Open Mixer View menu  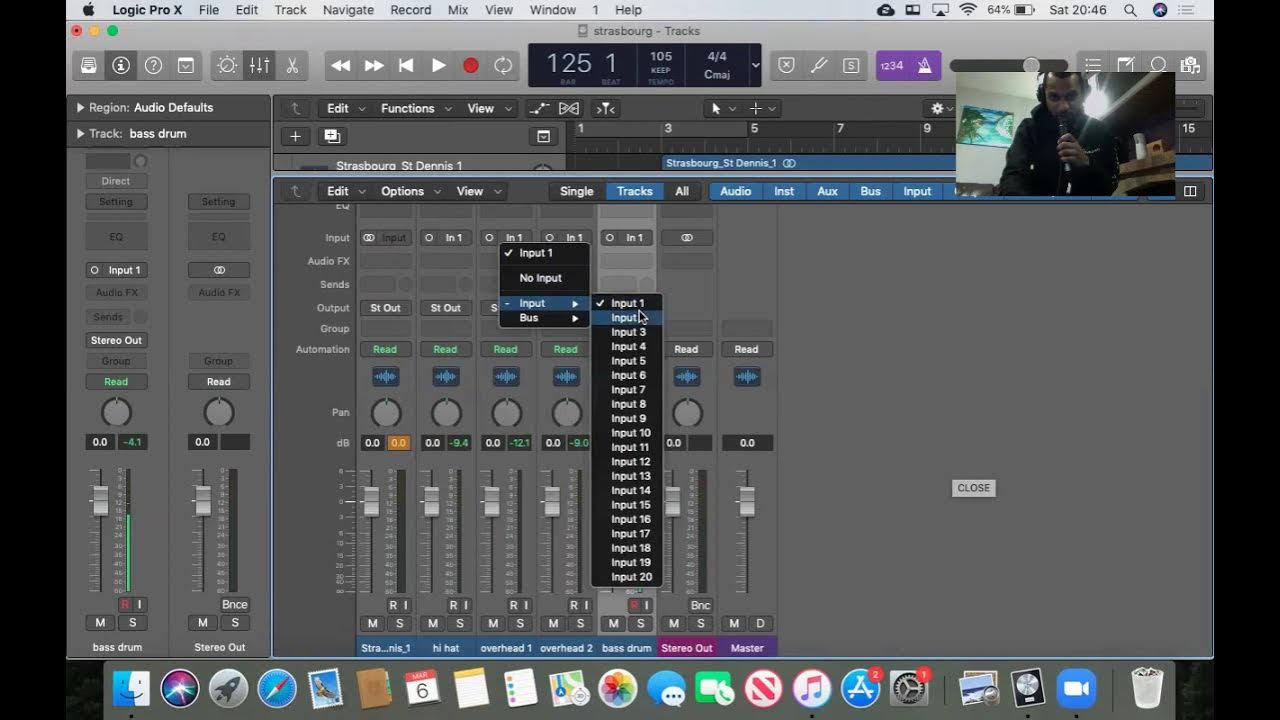tap(477, 191)
